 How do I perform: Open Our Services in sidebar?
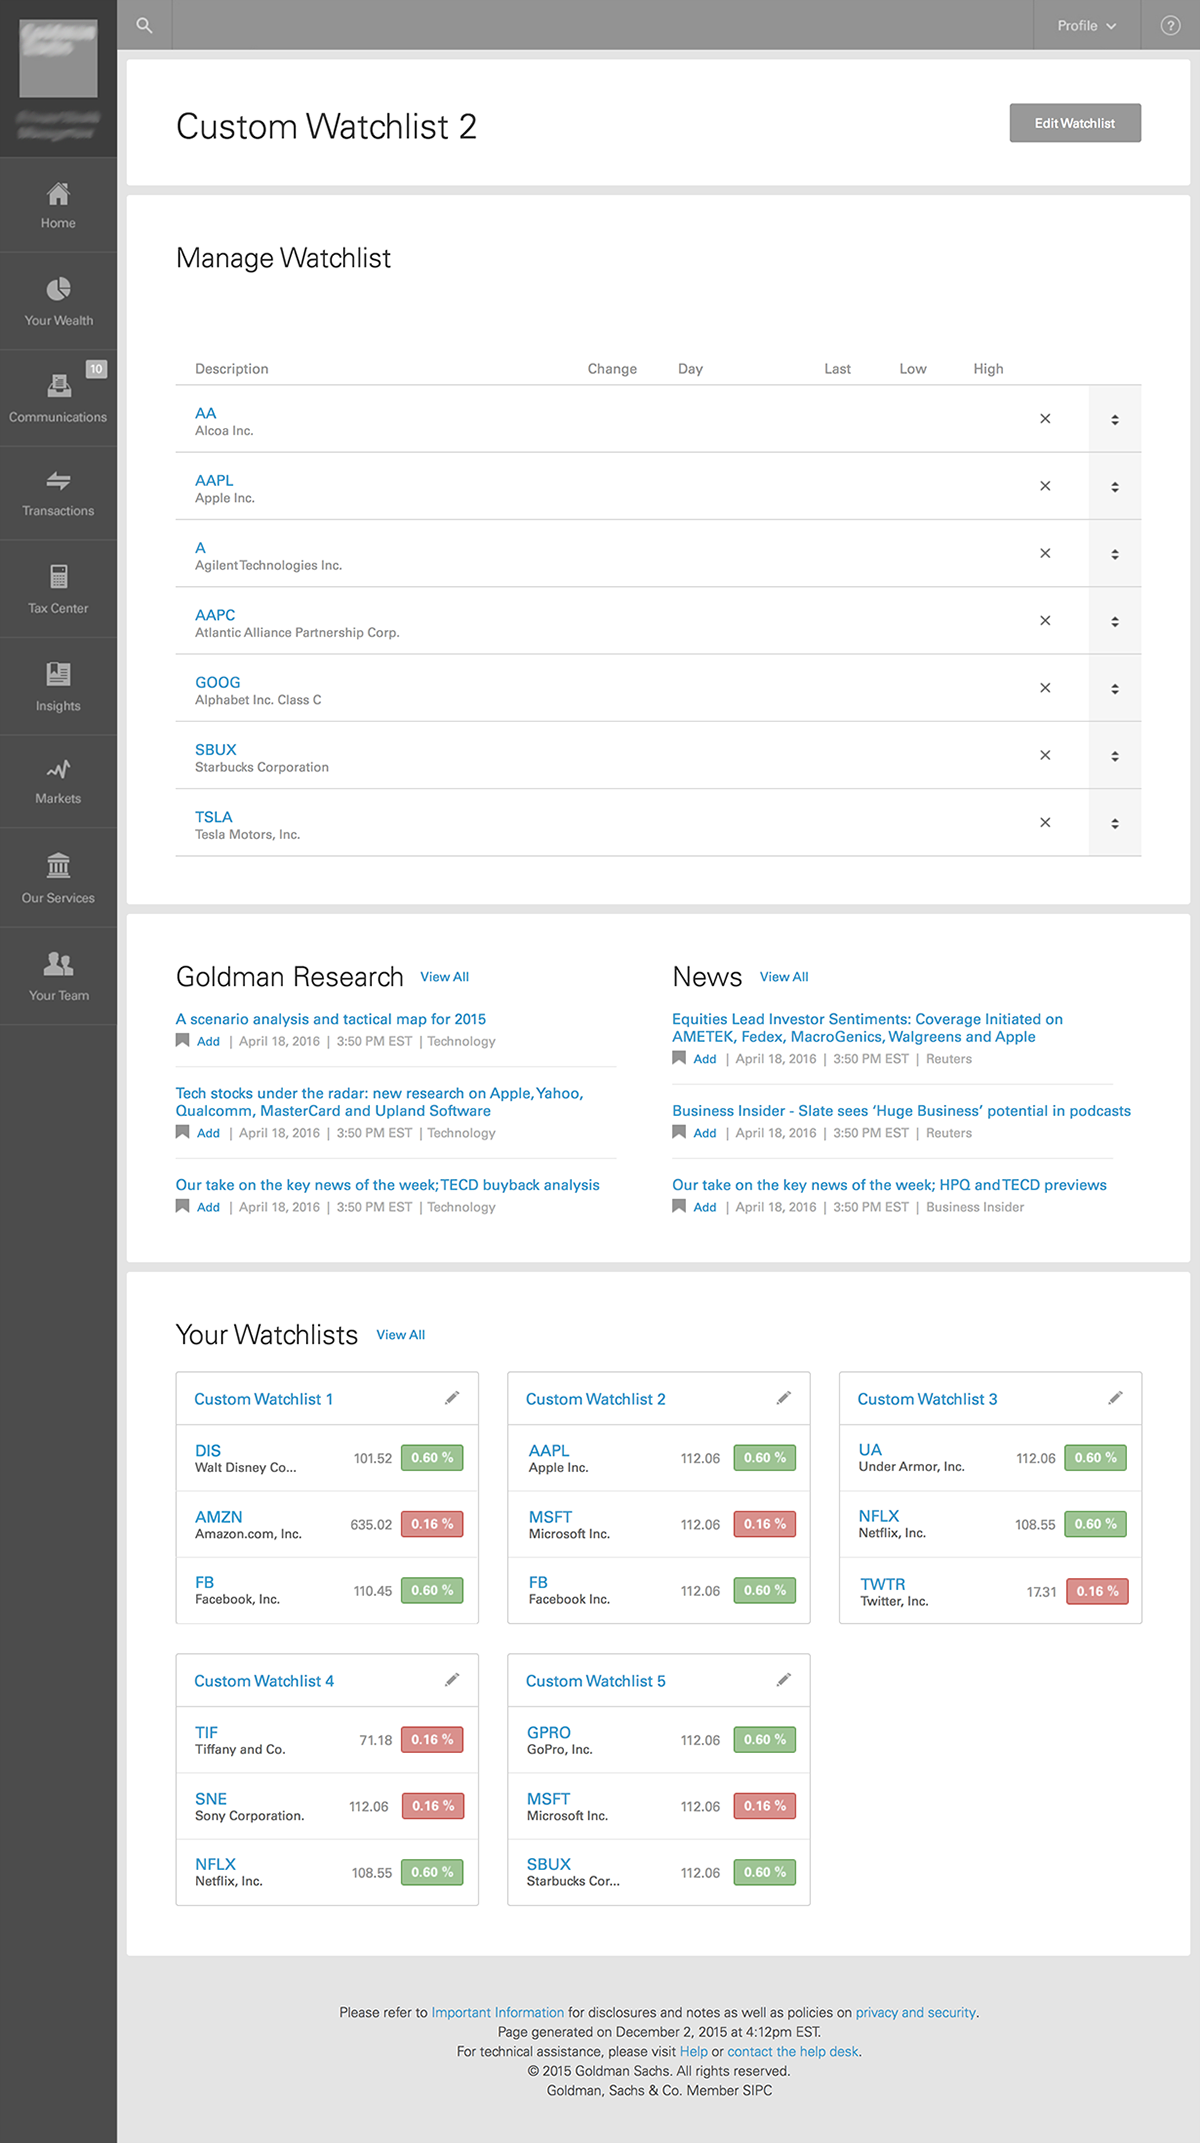[58, 878]
